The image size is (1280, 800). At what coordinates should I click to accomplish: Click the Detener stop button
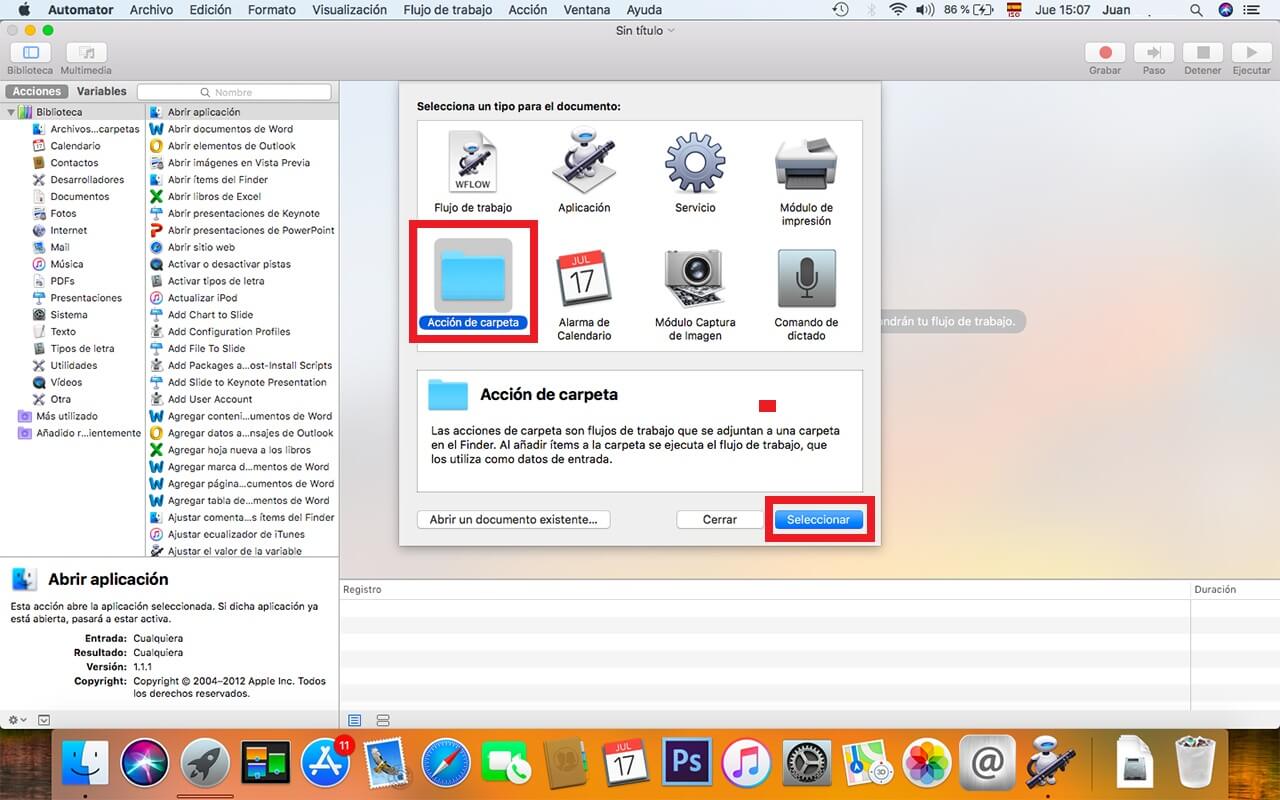(x=1203, y=53)
